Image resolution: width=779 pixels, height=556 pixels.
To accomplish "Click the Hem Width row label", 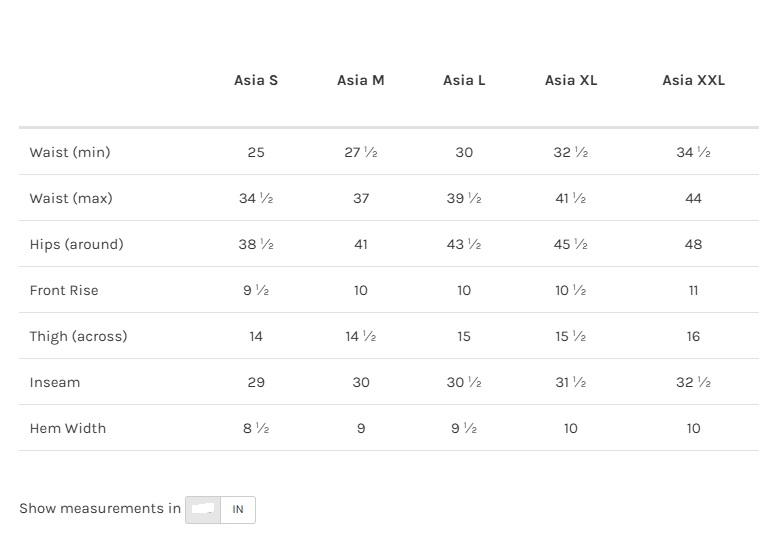I will click(x=68, y=428).
